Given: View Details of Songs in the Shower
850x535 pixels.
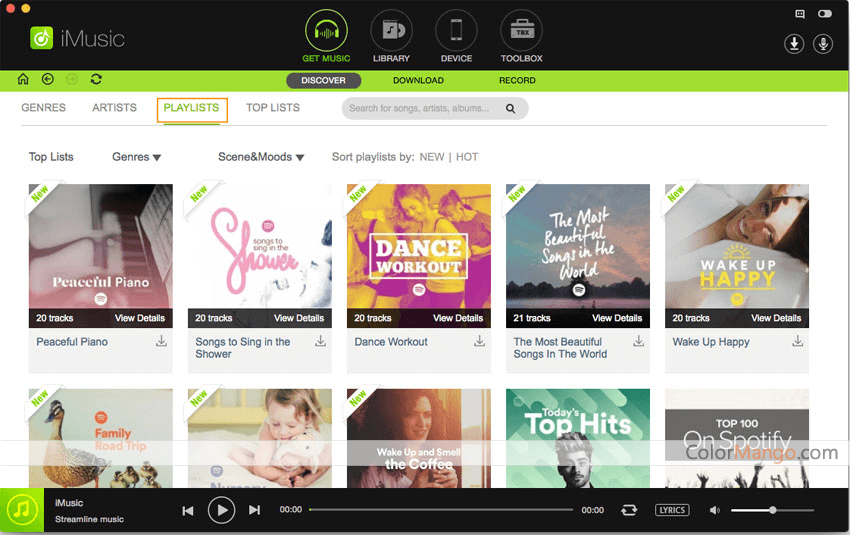Looking at the screenshot, I should [x=299, y=318].
